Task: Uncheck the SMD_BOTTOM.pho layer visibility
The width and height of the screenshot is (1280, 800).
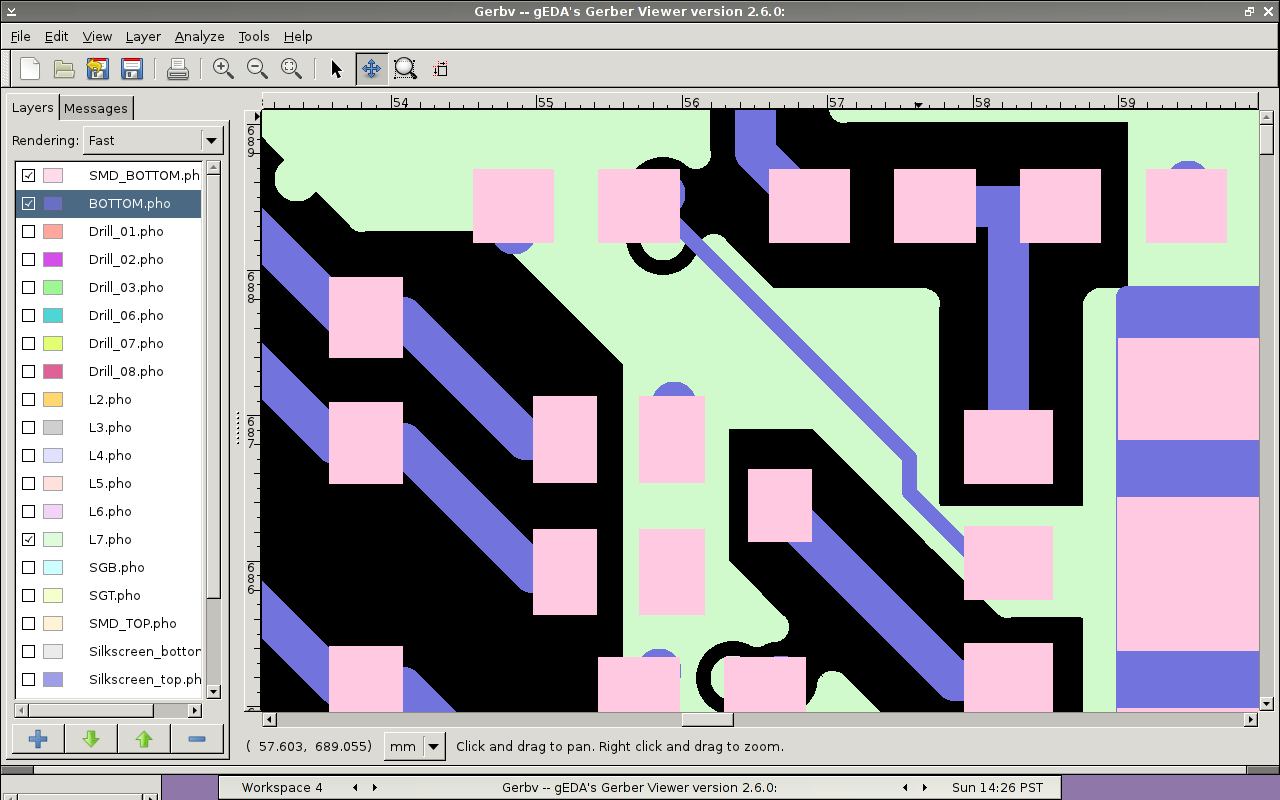Action: 29,175
